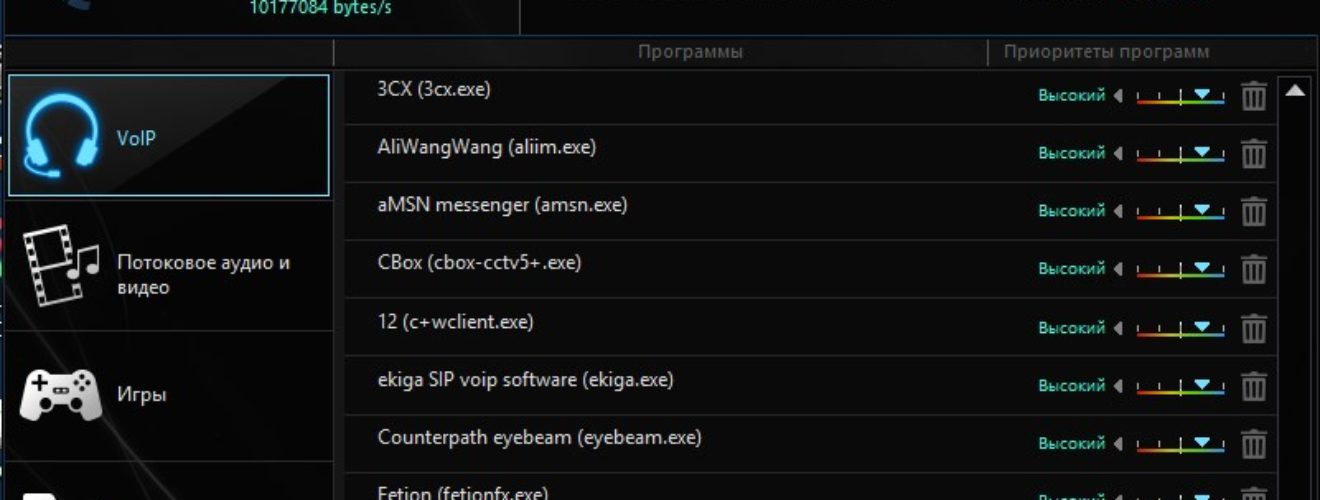
Task: Adjust priority slider for aMSN messenger
Action: click(1180, 212)
